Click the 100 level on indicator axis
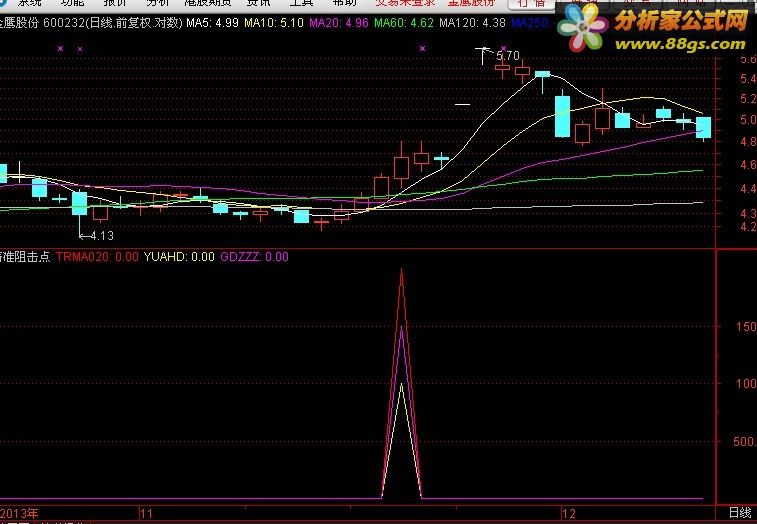 pos(746,383)
